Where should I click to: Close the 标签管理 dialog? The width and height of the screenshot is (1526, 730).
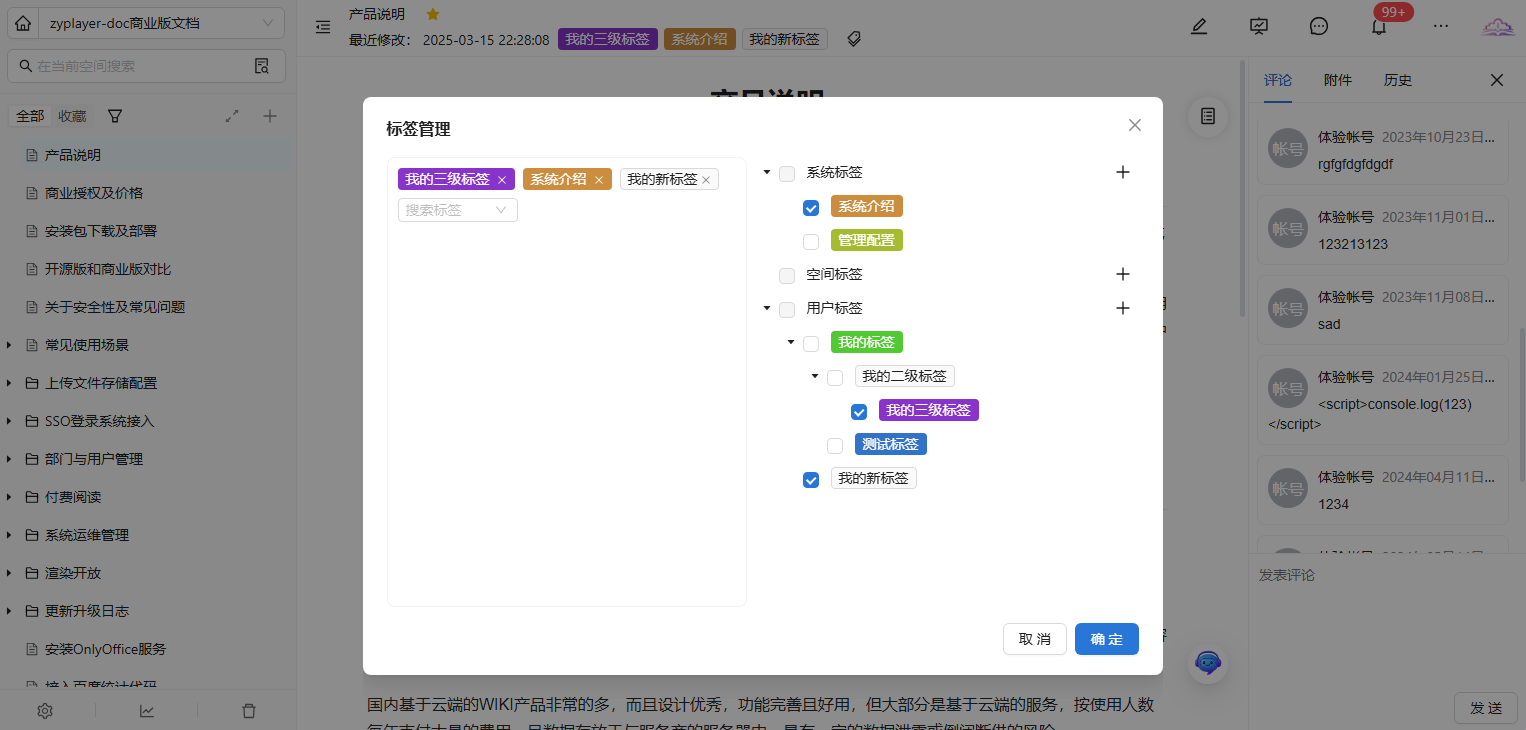[x=1134, y=125]
